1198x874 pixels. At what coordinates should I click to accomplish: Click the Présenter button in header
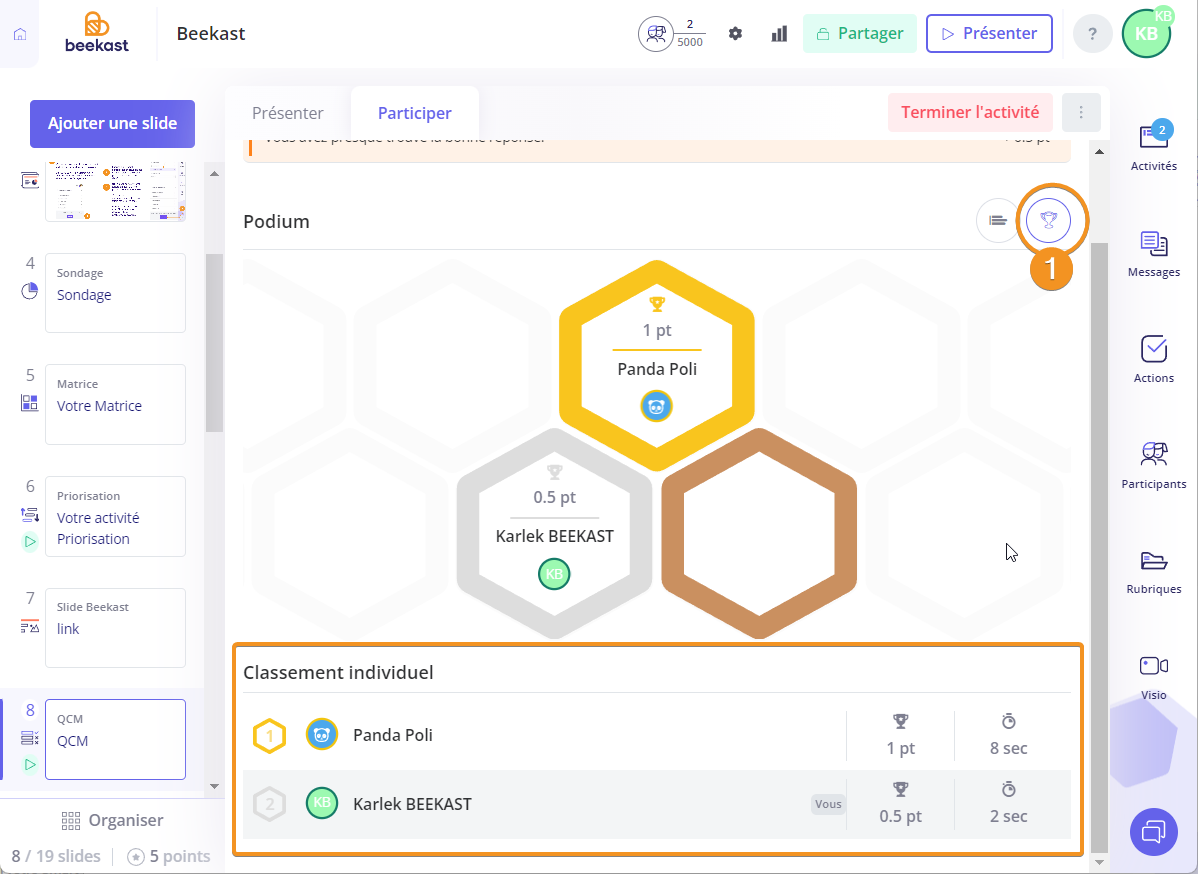pyautogui.click(x=989, y=34)
